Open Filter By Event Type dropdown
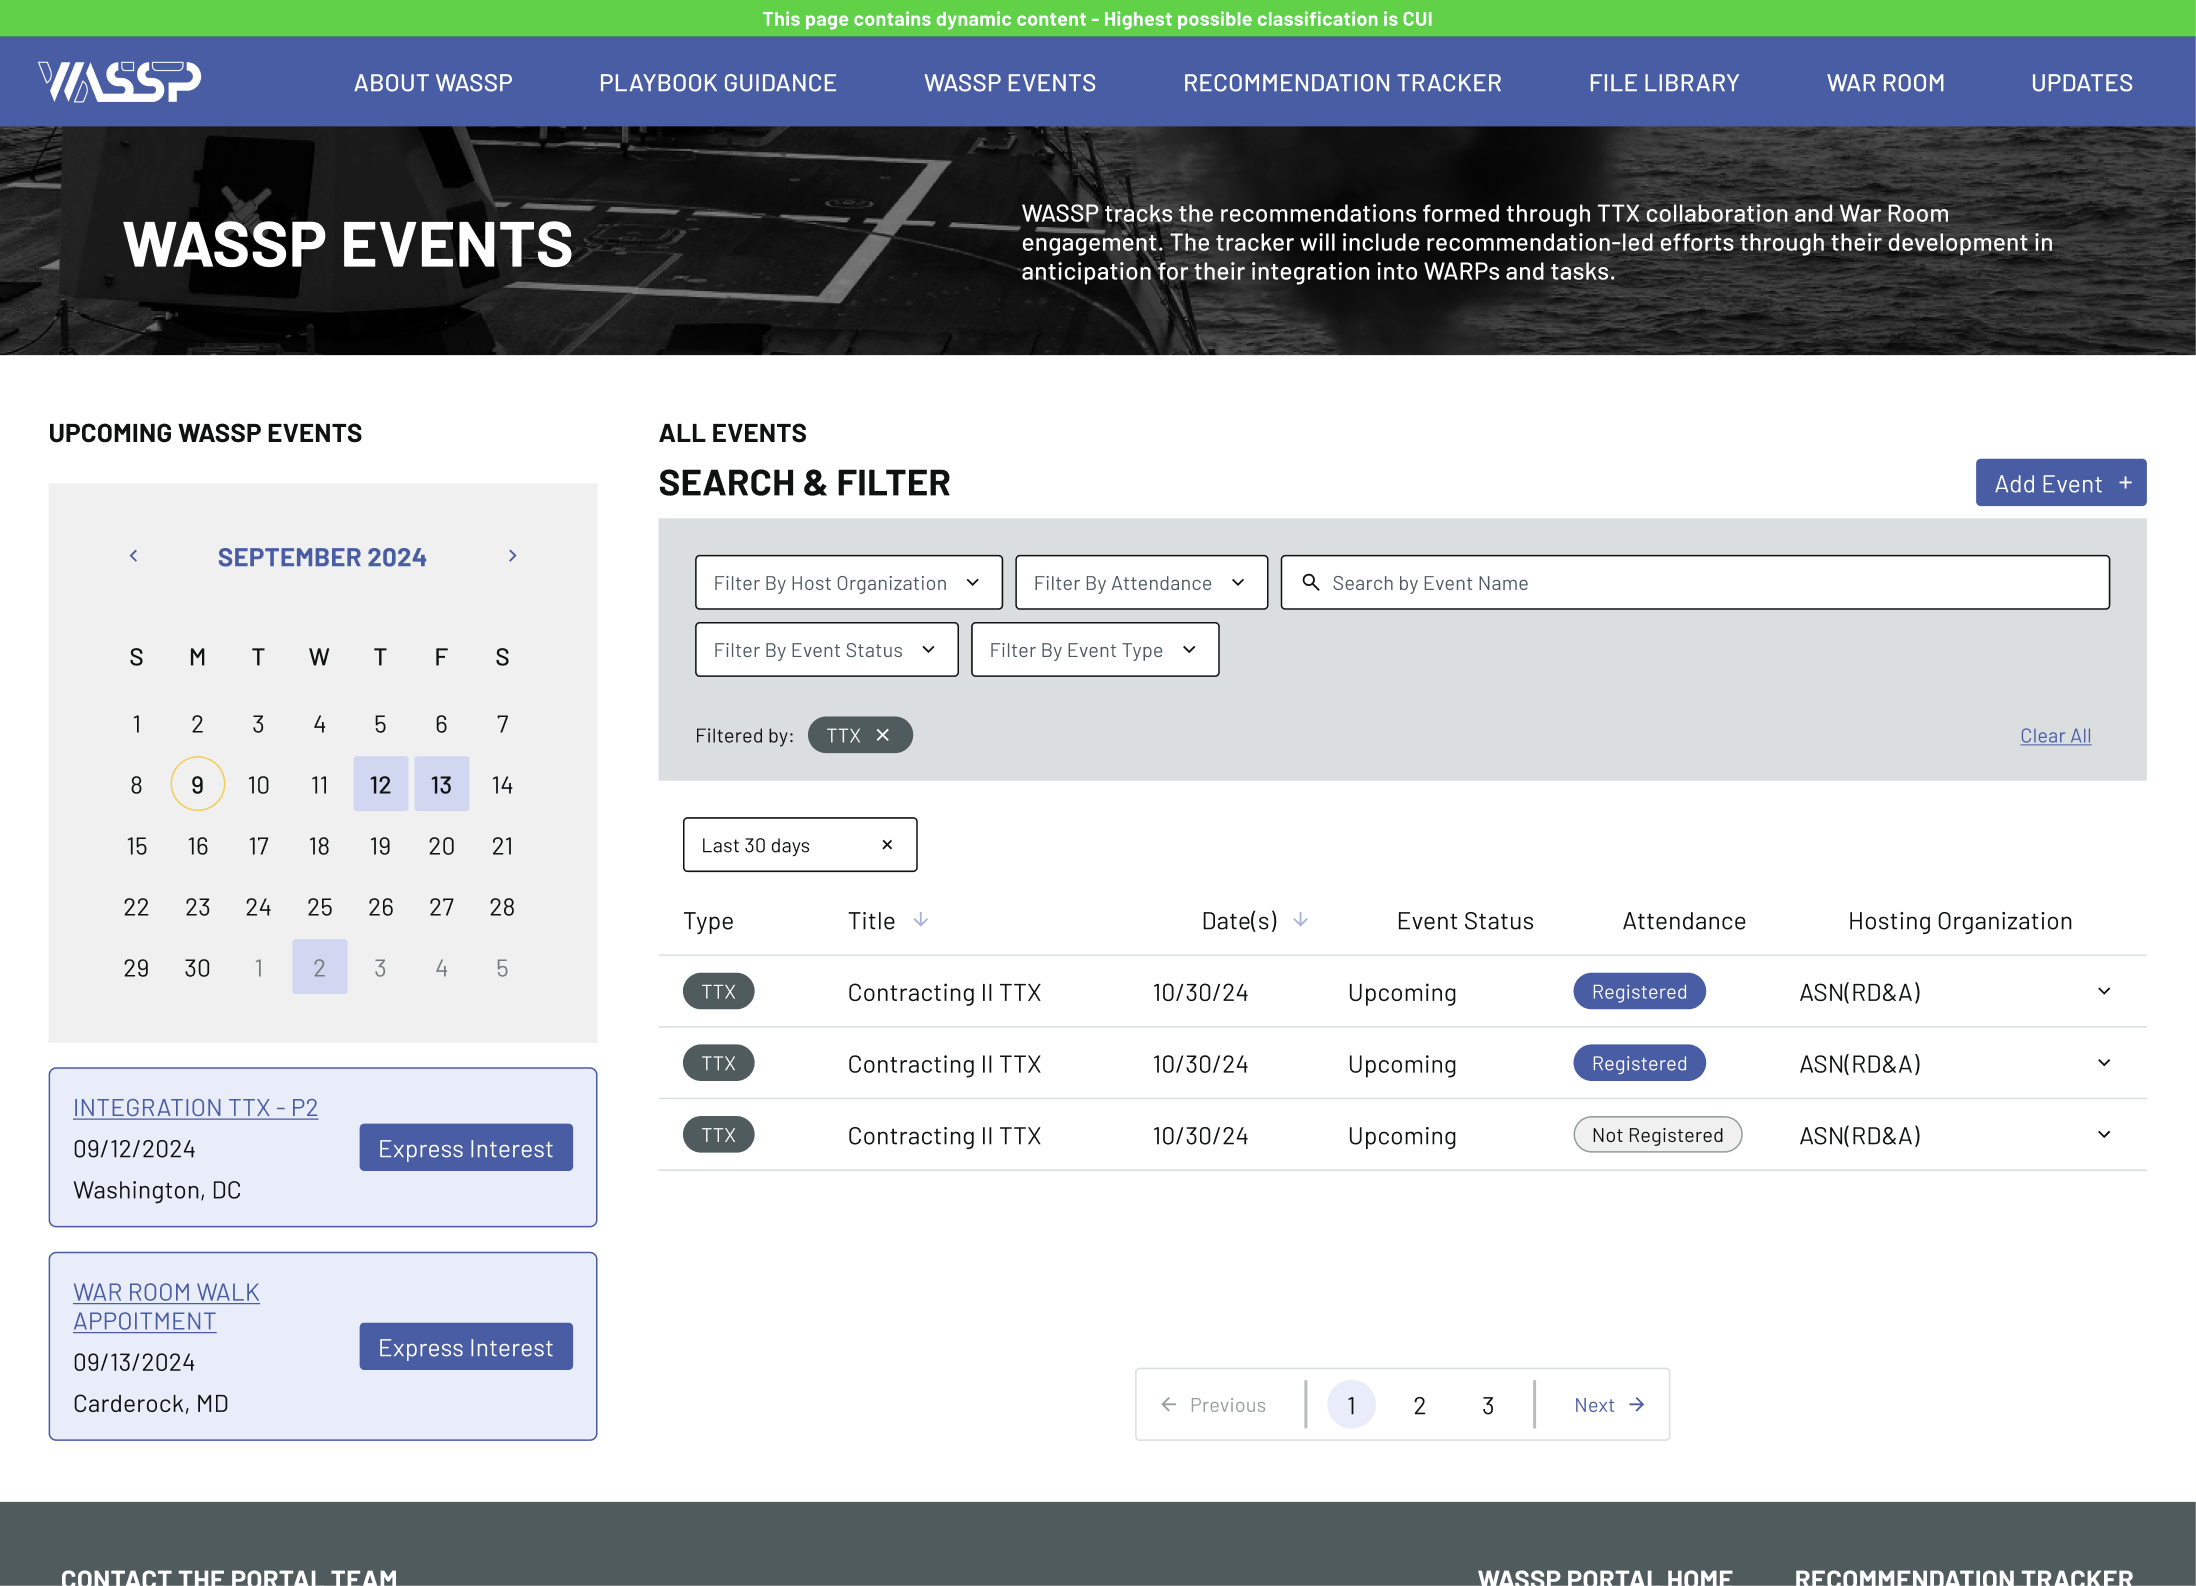The image size is (2196, 1586). 1094,650
